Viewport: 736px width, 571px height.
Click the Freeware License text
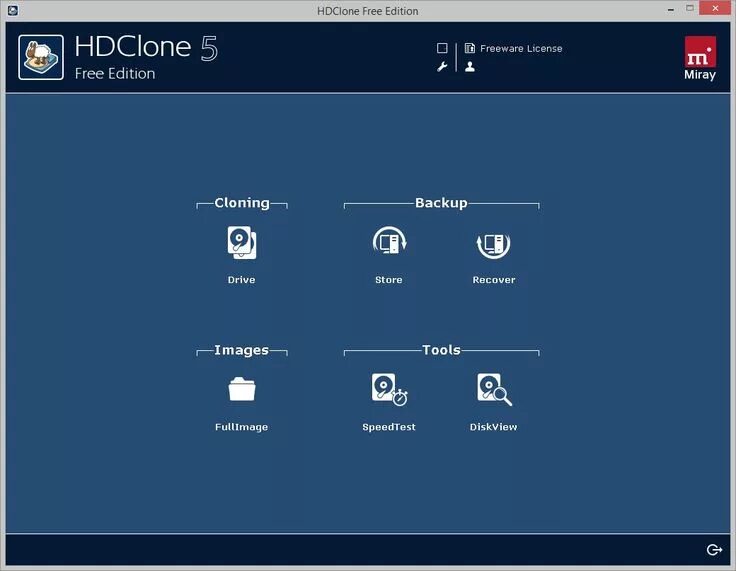(521, 48)
